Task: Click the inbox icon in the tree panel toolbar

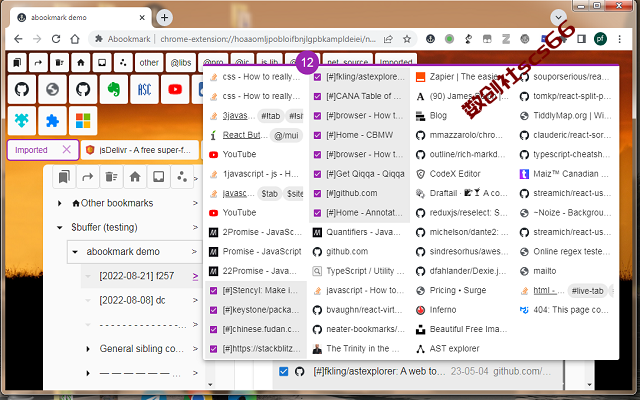Action: coord(158,177)
